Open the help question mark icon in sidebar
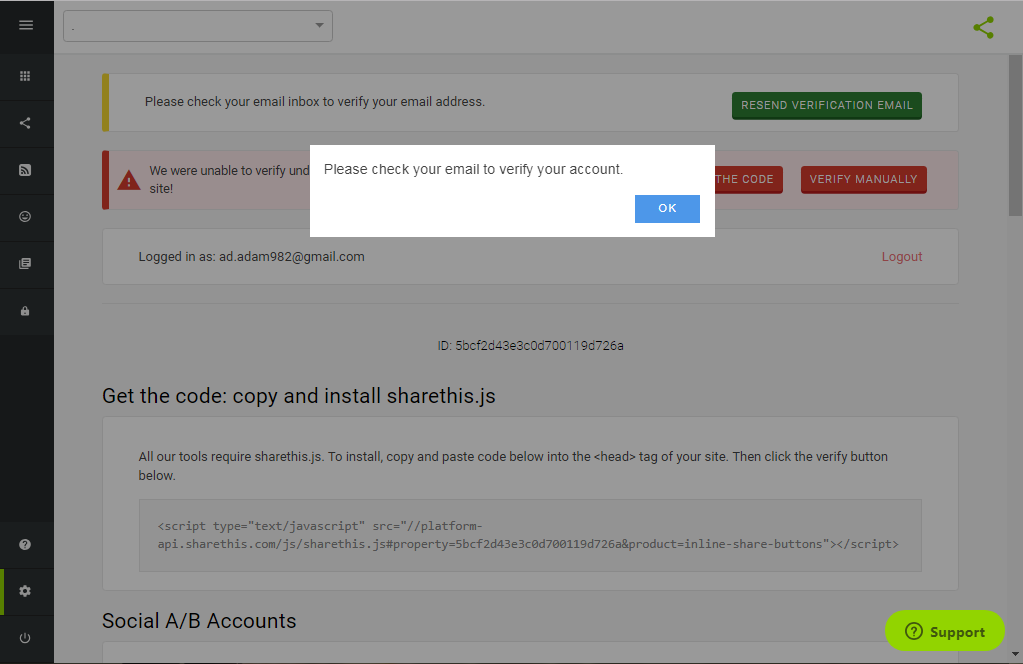This screenshot has height=664, width=1023. pos(25,545)
